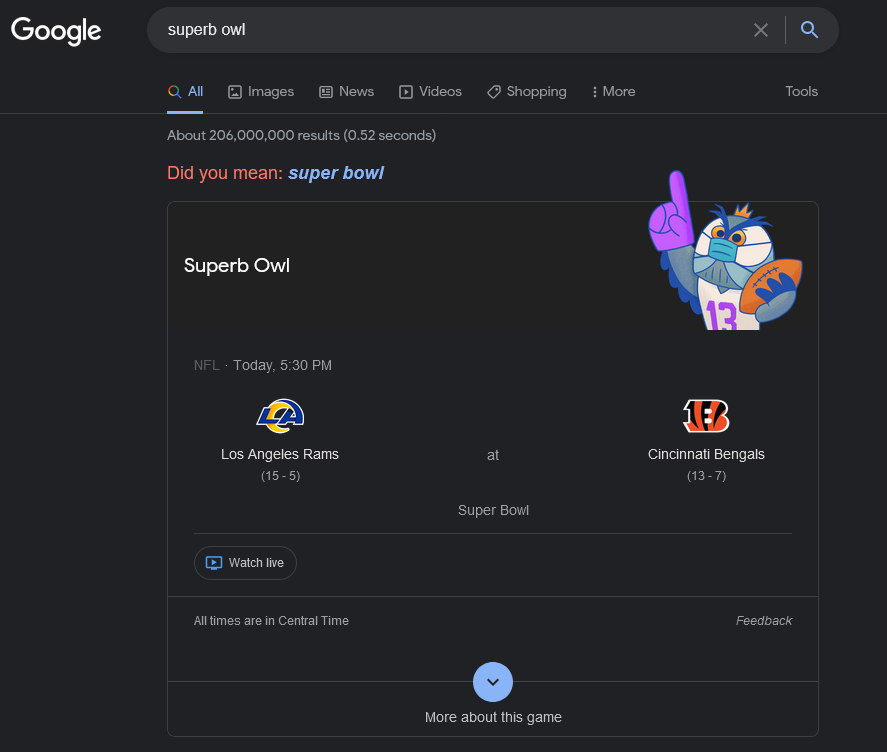Click the Watch live button
Image resolution: width=887 pixels, height=752 pixels.
coord(245,563)
